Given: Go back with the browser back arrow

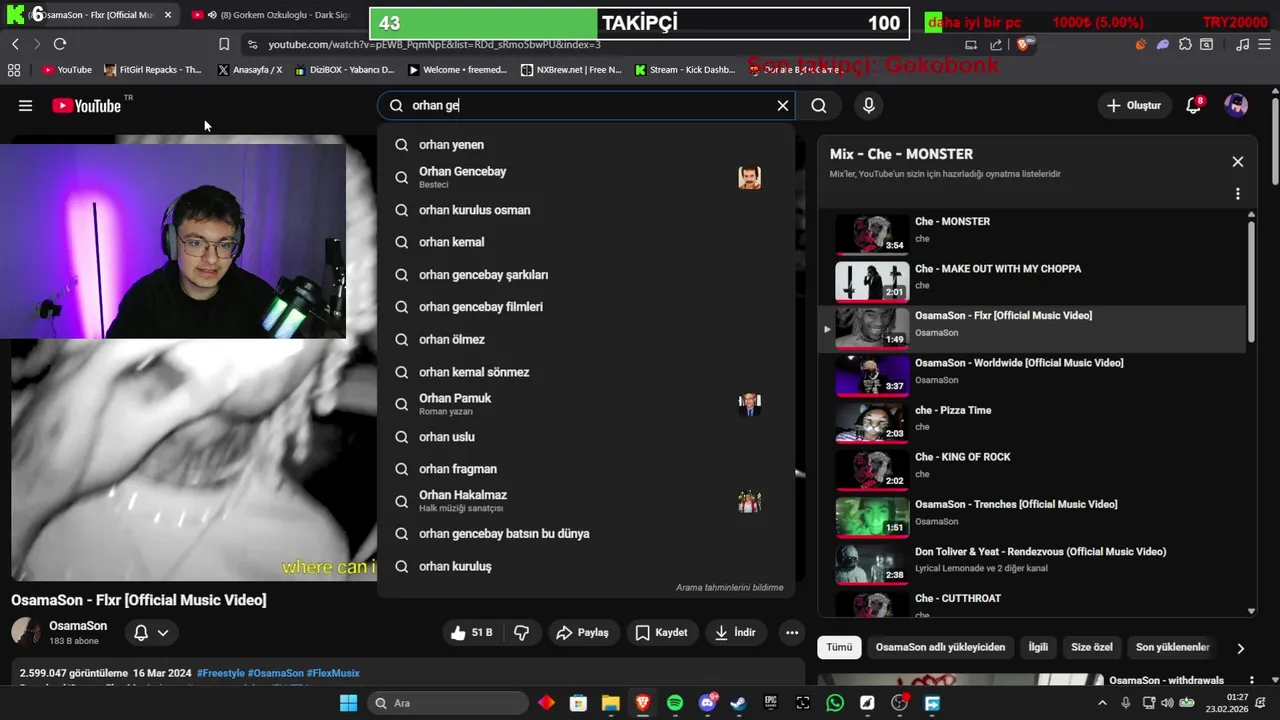Looking at the screenshot, I should tap(15, 44).
